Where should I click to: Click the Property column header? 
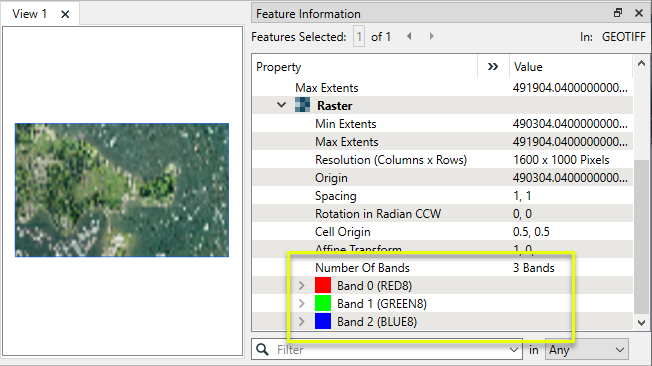279,67
